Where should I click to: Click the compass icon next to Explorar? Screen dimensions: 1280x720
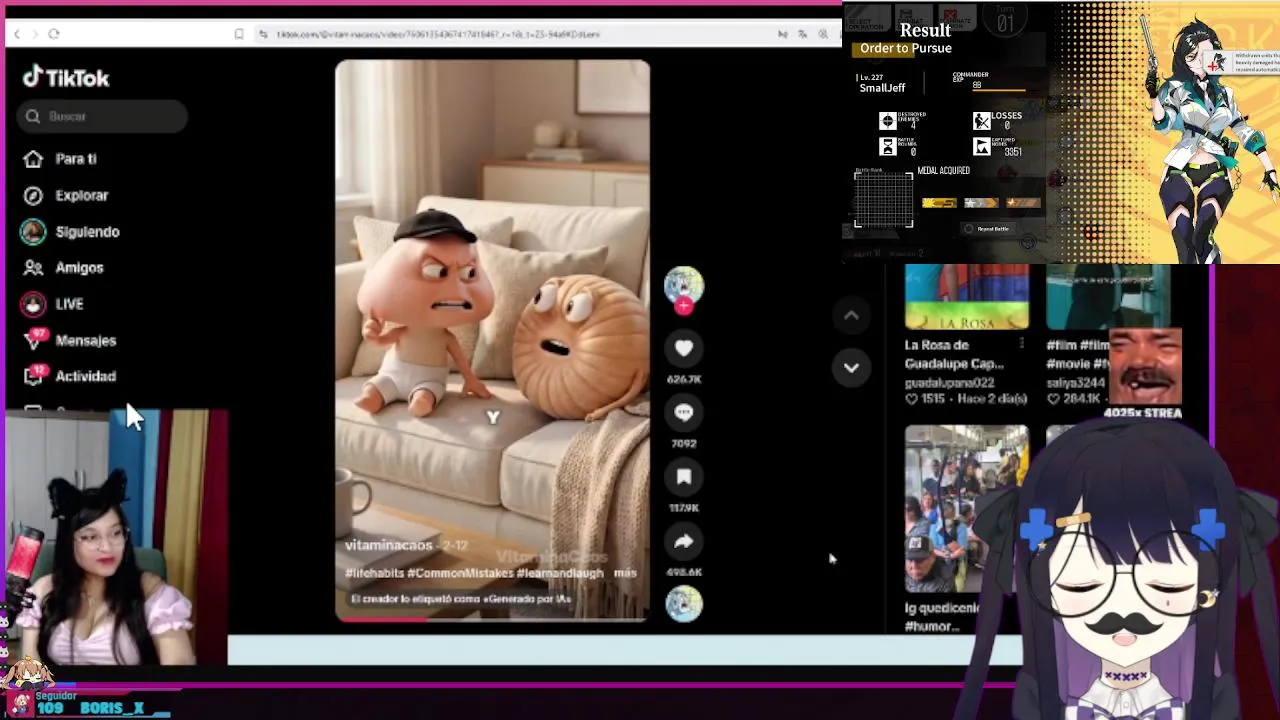point(33,195)
